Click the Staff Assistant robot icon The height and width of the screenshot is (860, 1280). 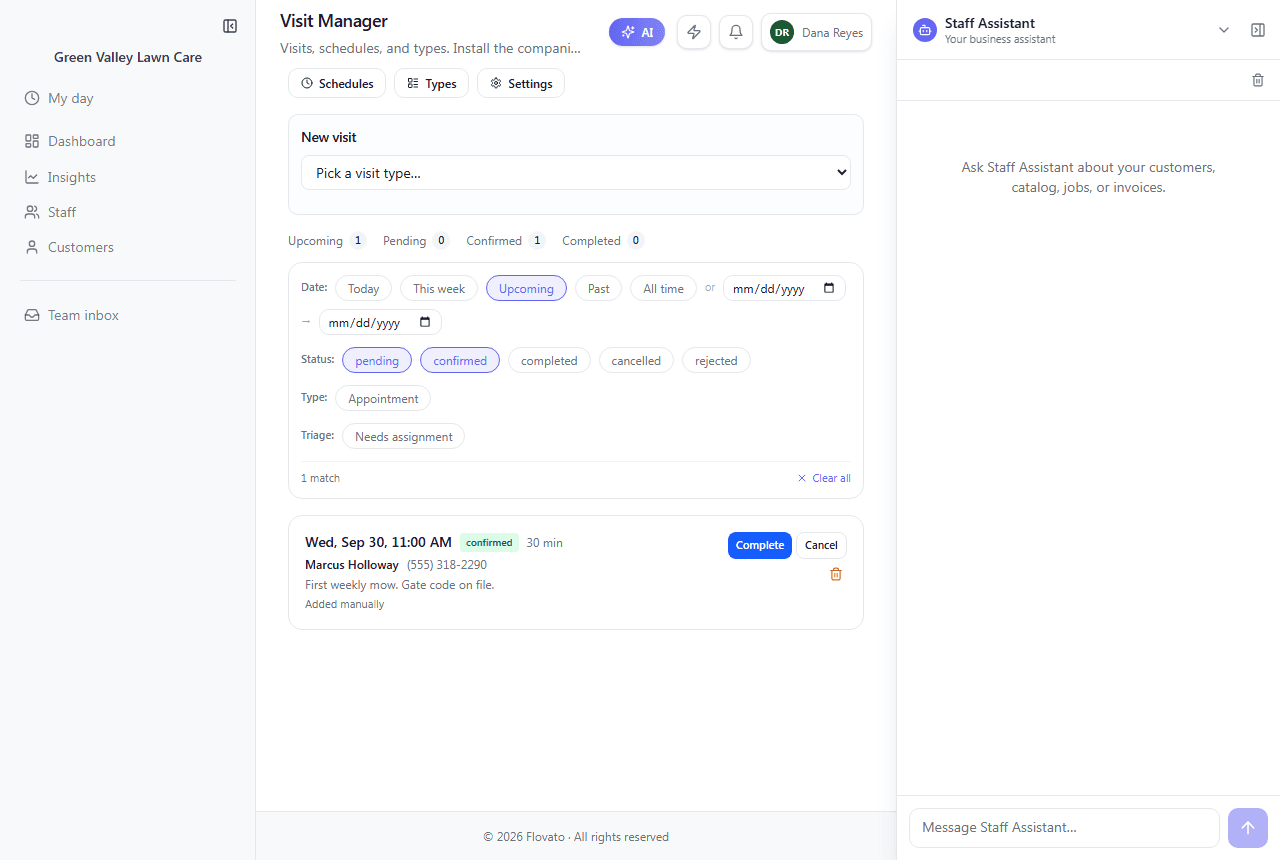pyautogui.click(x=925, y=30)
